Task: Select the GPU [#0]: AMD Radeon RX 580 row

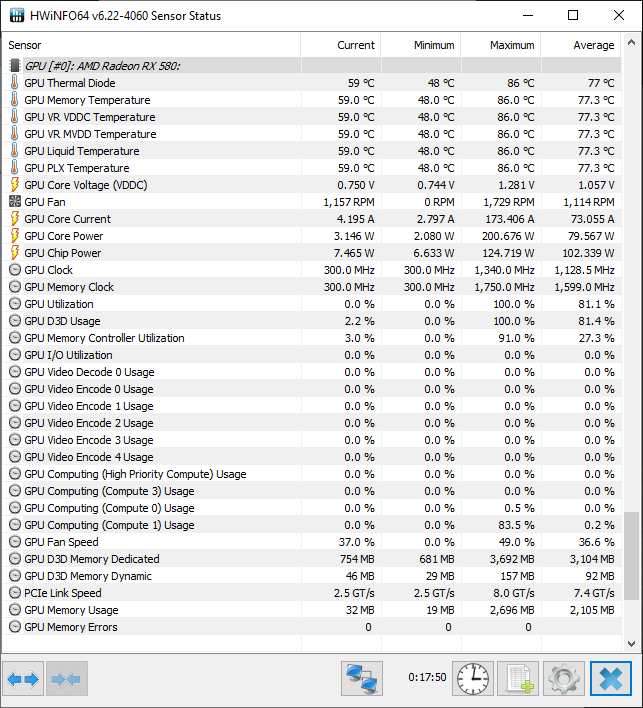Action: 312,66
